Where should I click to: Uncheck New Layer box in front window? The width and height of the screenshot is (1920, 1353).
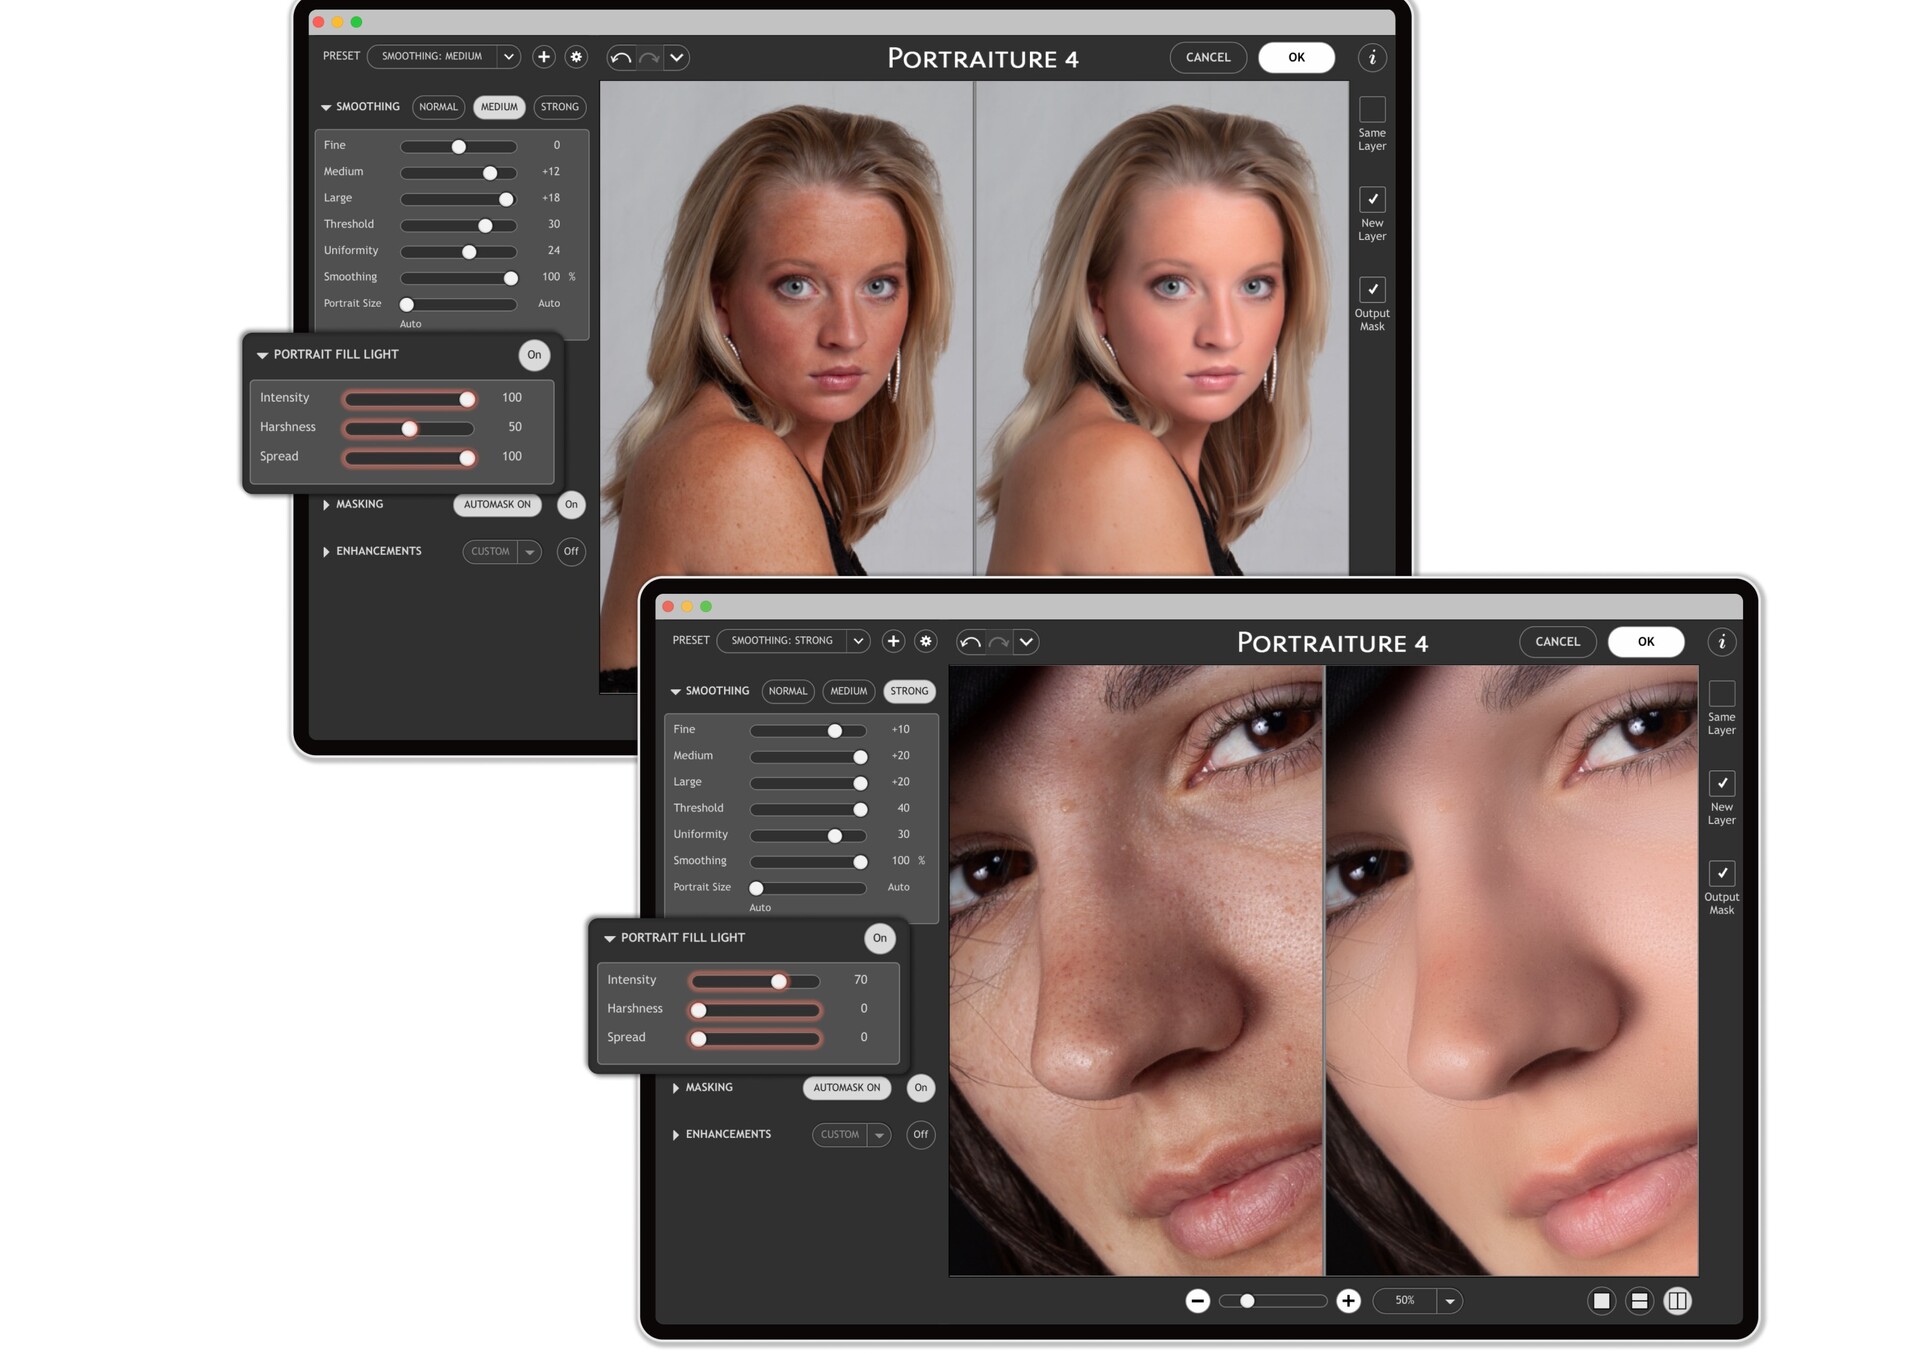pos(1722,783)
